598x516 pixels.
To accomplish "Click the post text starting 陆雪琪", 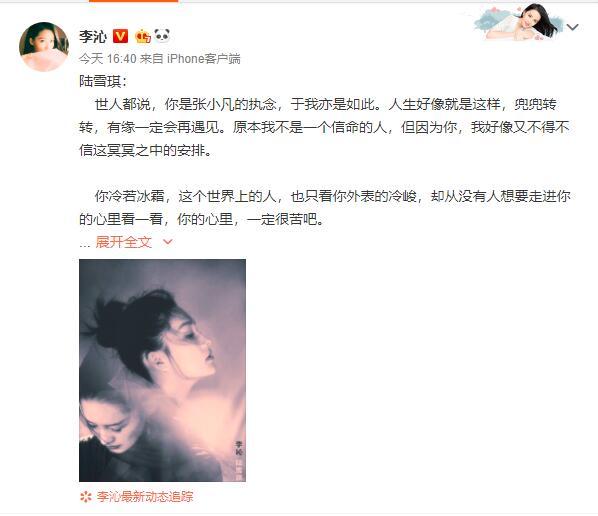I will tap(103, 81).
